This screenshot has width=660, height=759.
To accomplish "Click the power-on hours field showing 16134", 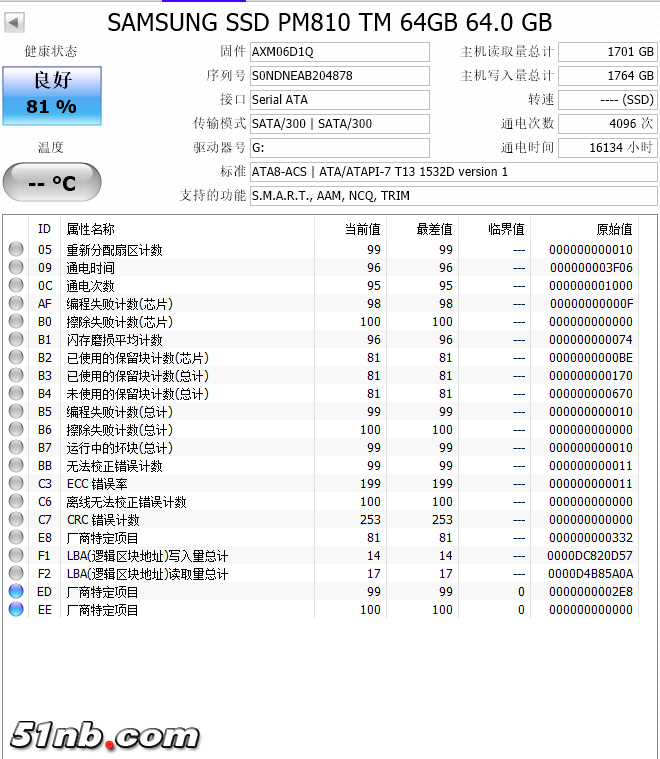I will pyautogui.click(x=607, y=148).
